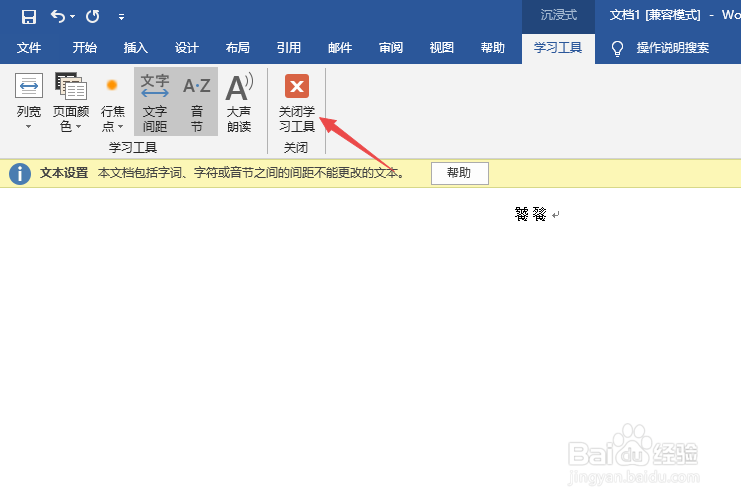This screenshot has height=503, width=741.
Task: Switch to the 邮件 tab
Action: (340, 48)
